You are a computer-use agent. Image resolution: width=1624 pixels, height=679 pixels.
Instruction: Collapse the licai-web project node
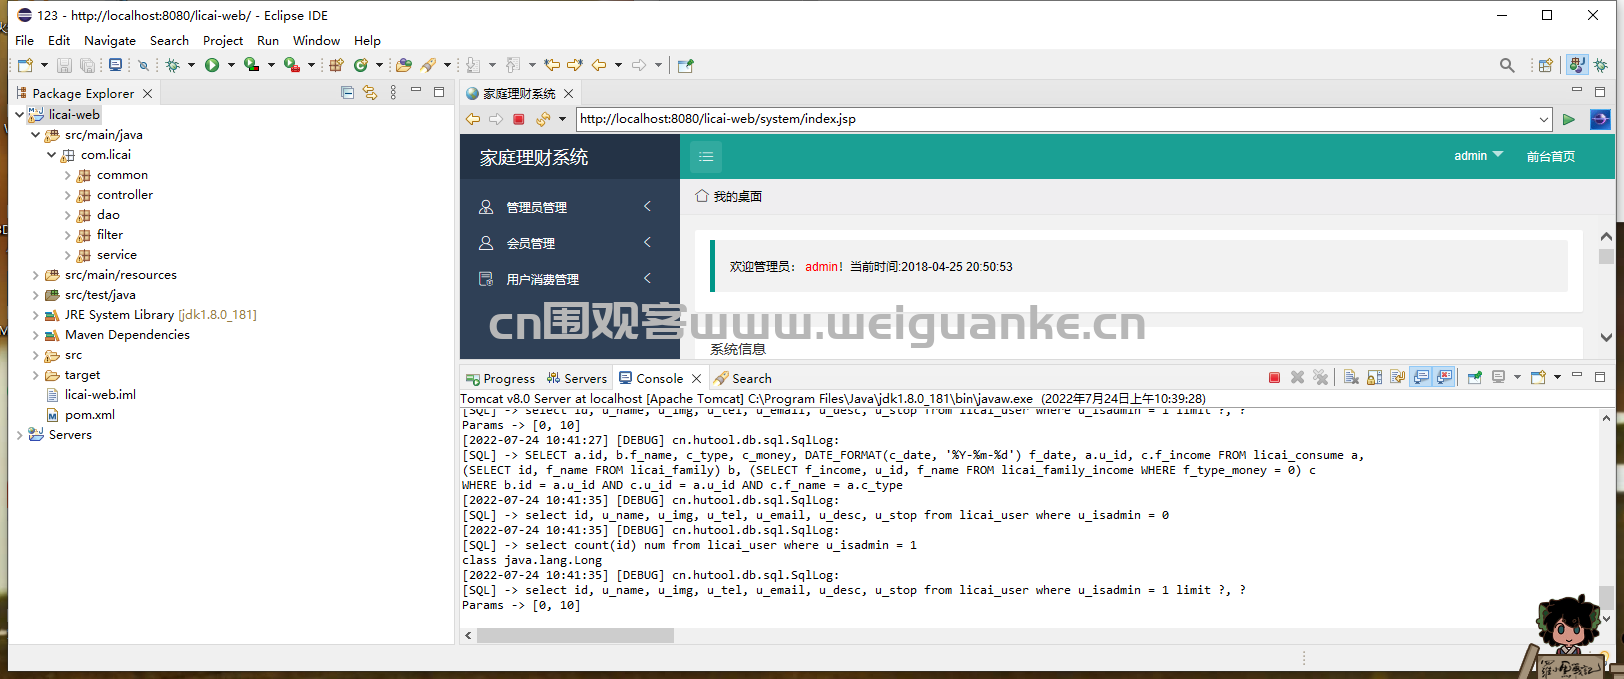(19, 115)
